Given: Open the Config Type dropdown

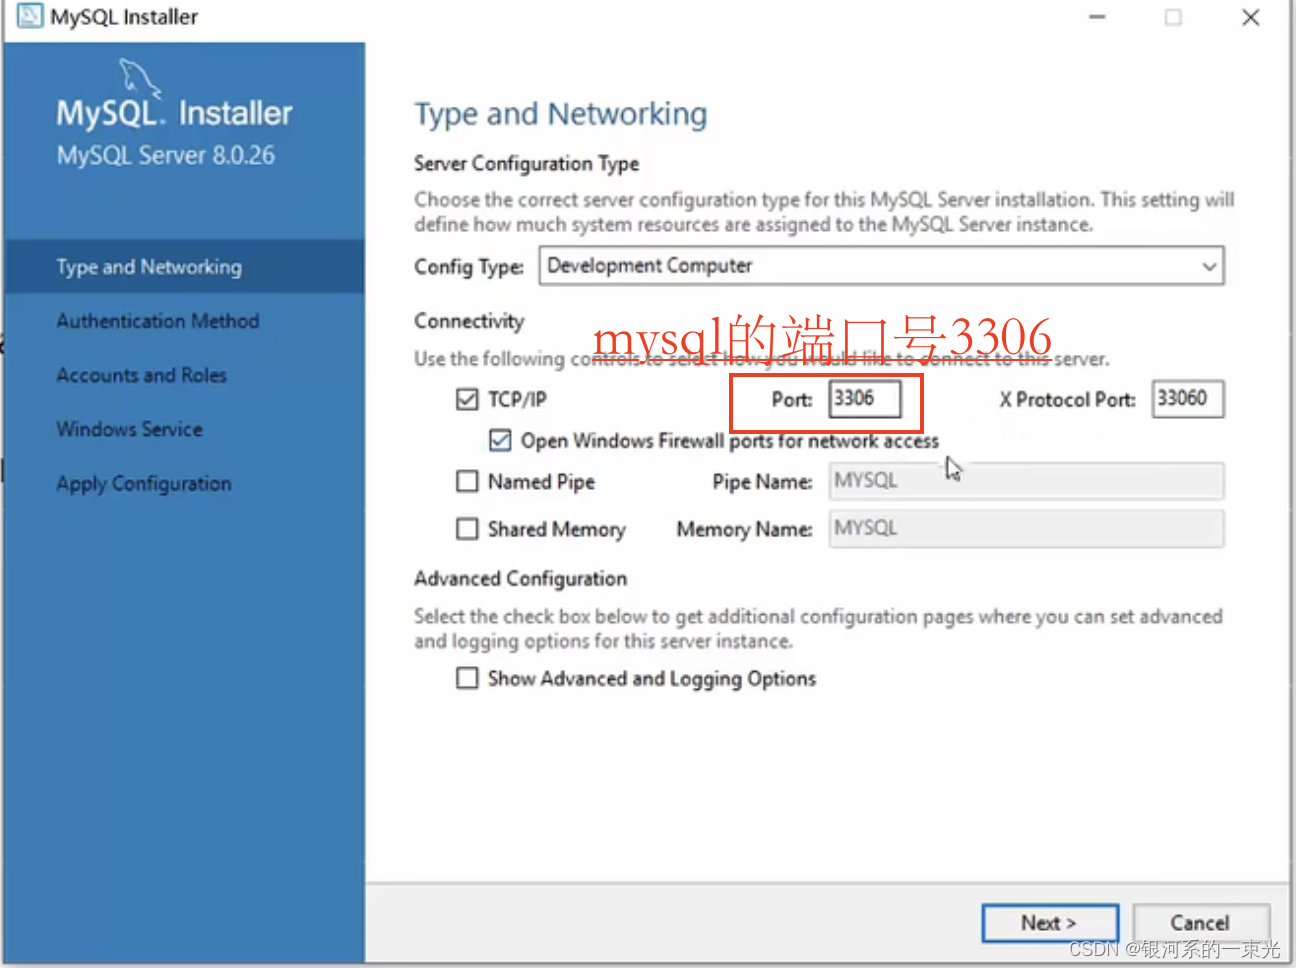Looking at the screenshot, I should (881, 266).
